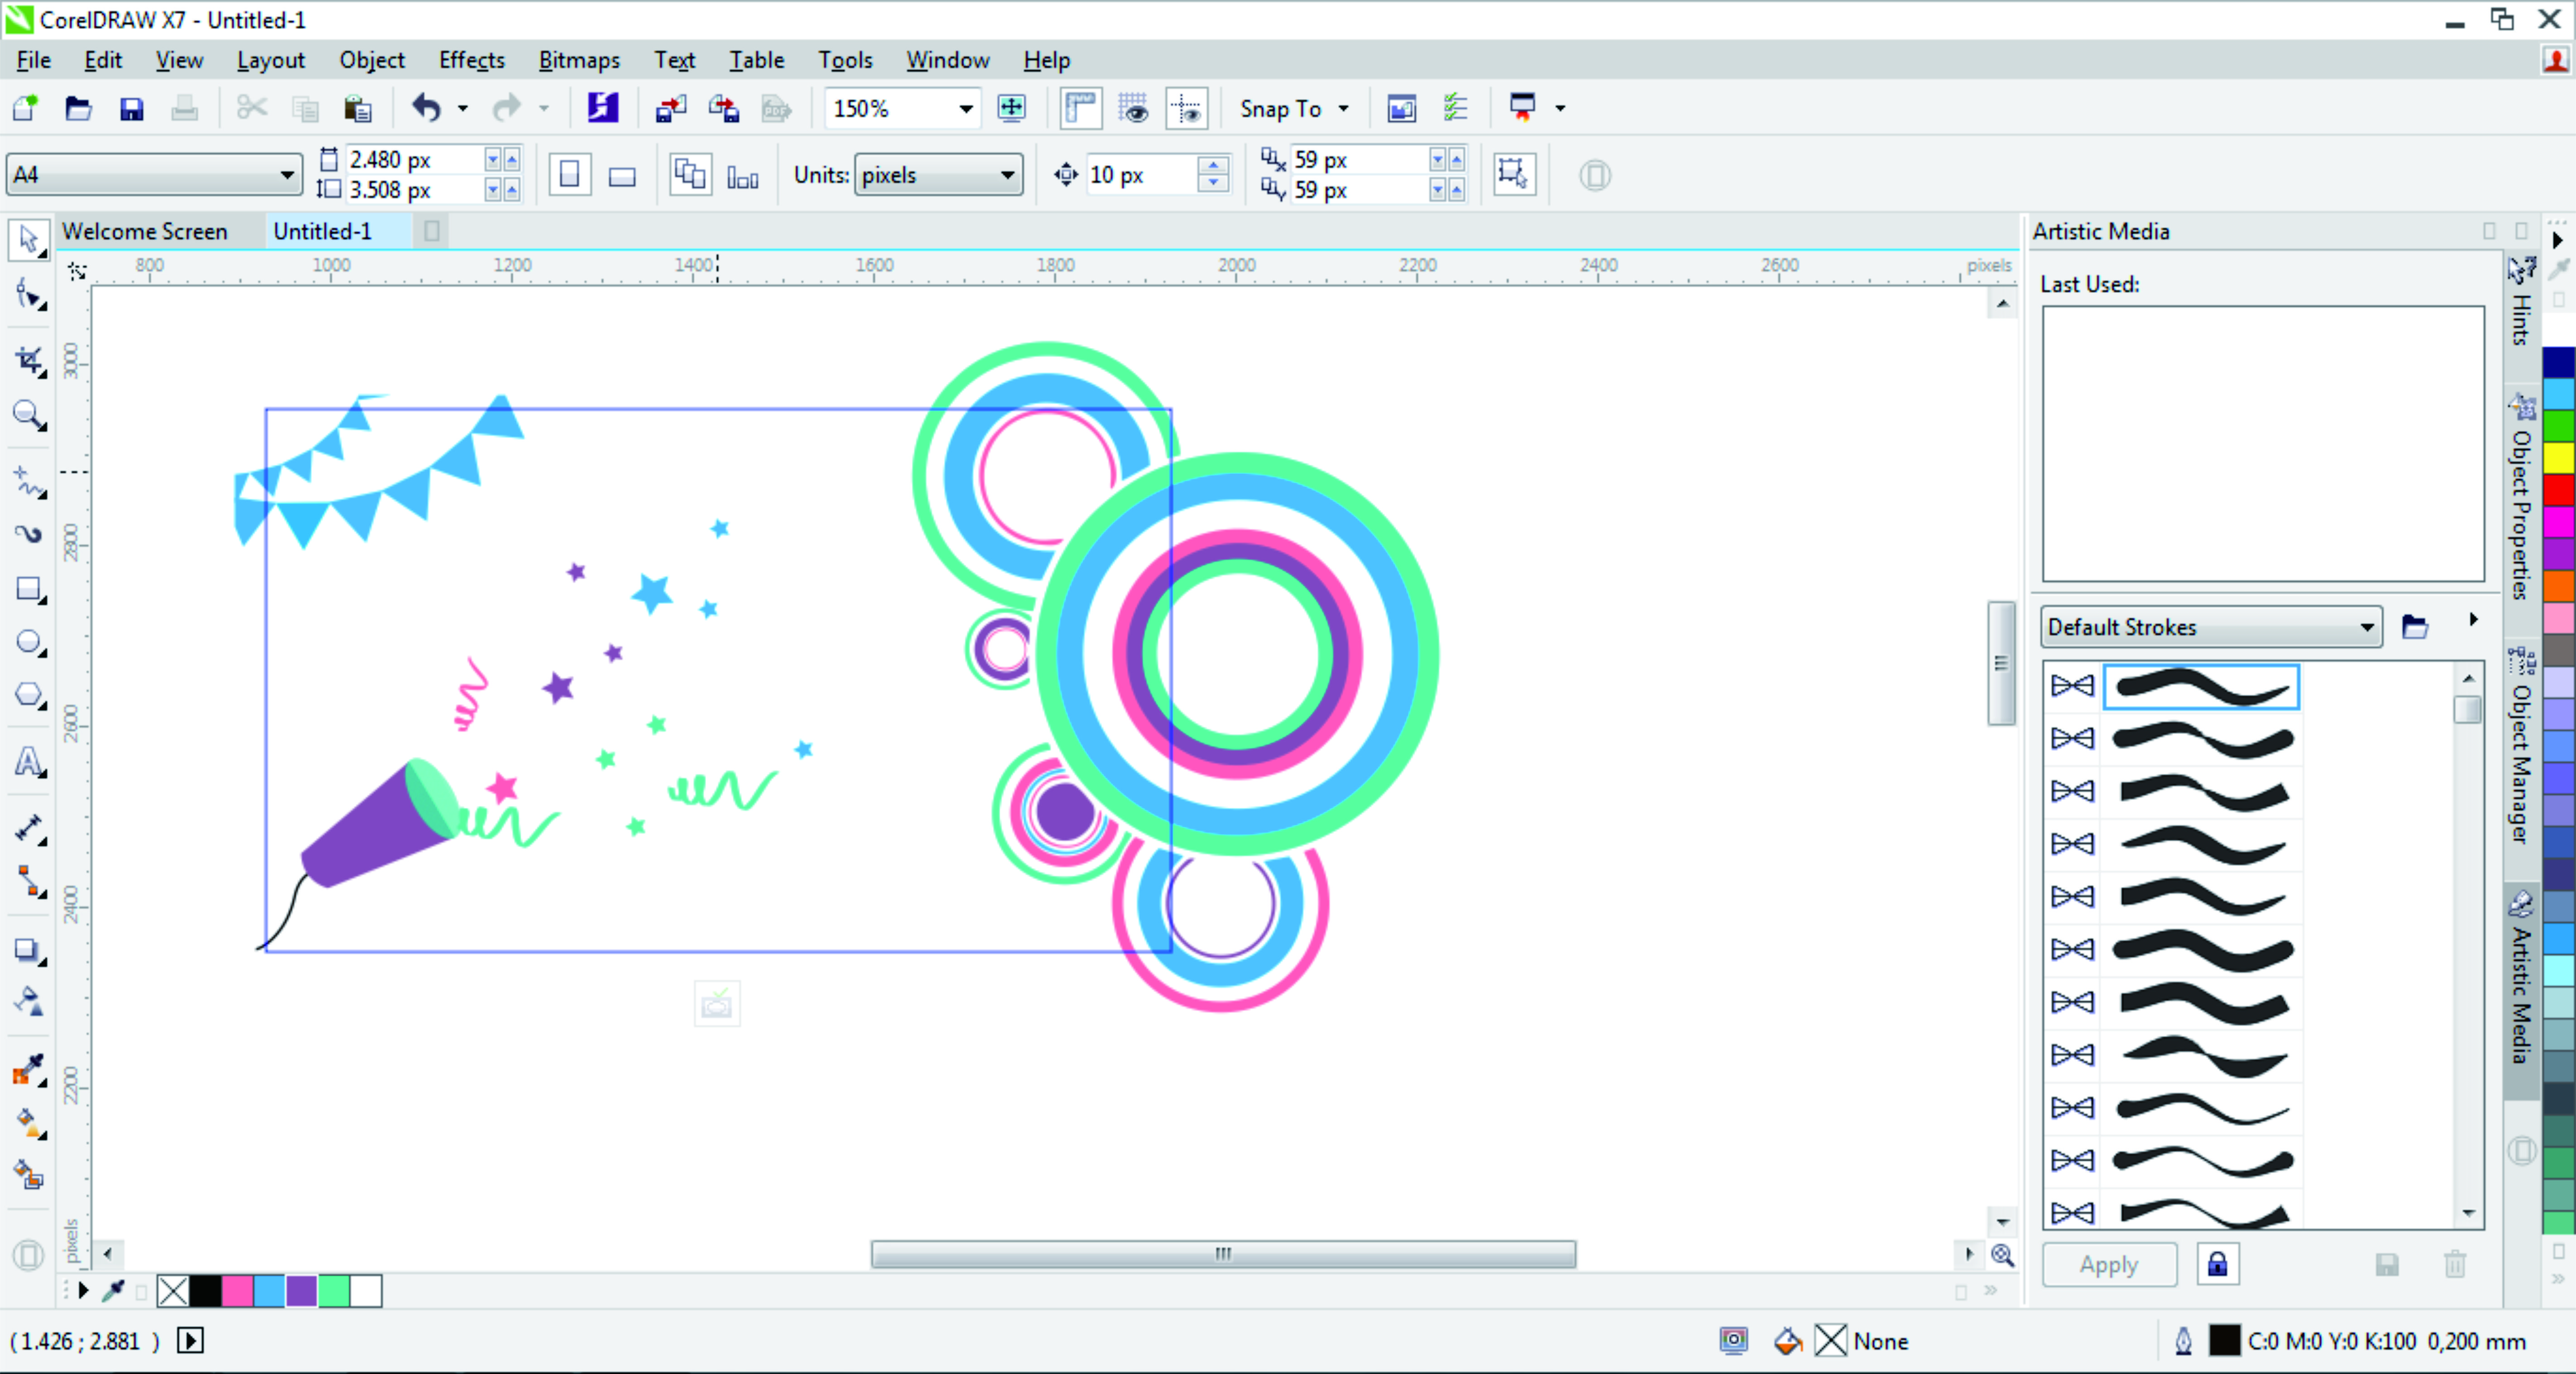Image resolution: width=2576 pixels, height=1374 pixels.
Task: Select the Ellipse tool
Action: tap(30, 642)
